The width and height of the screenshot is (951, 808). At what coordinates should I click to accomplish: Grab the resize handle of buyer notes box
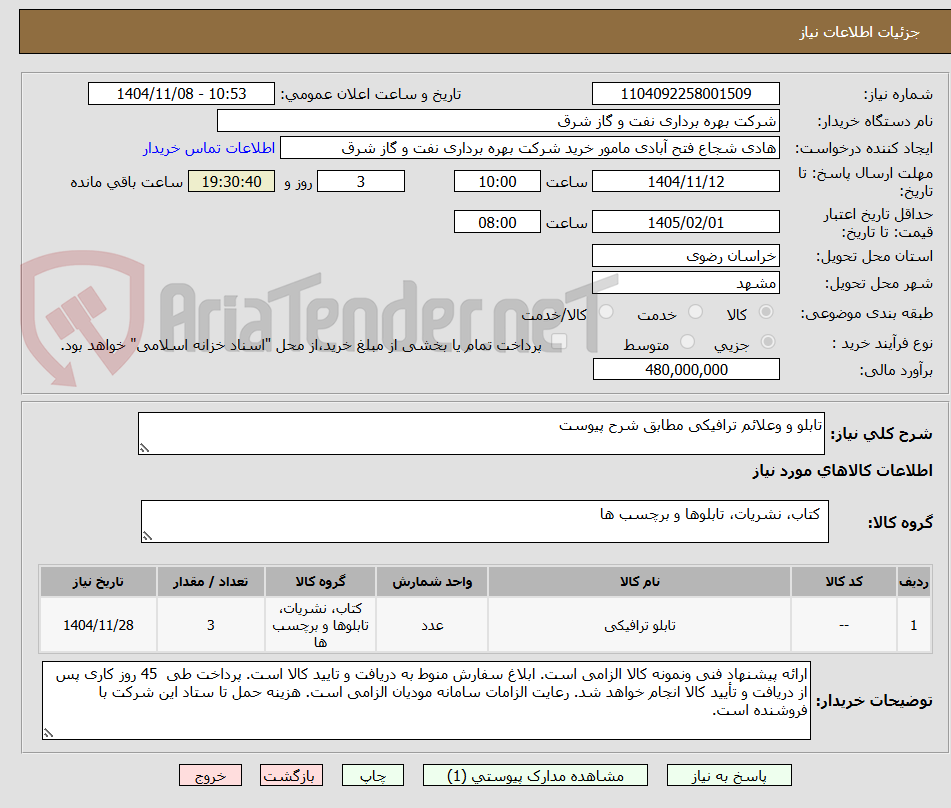pyautogui.click(x=49, y=733)
